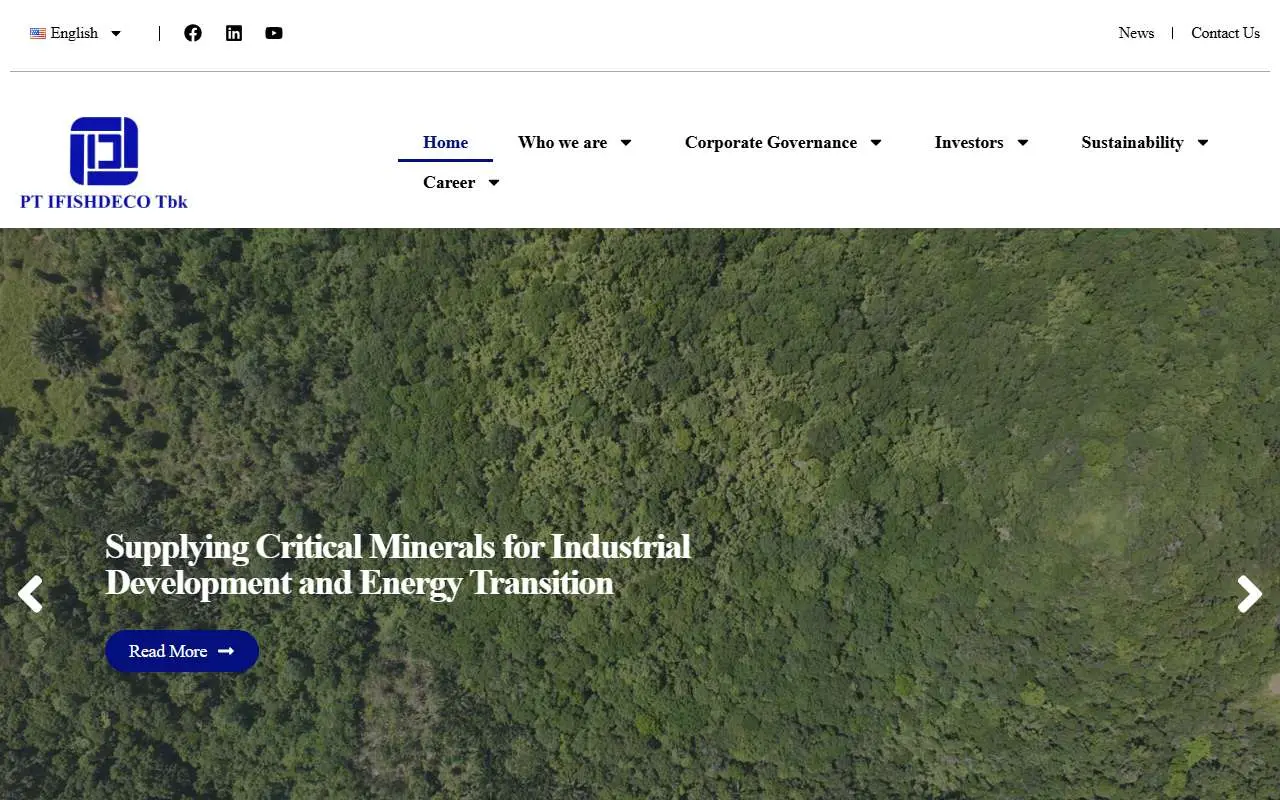1280x800 pixels.
Task: Click the Contact Us link
Action: pos(1225,33)
